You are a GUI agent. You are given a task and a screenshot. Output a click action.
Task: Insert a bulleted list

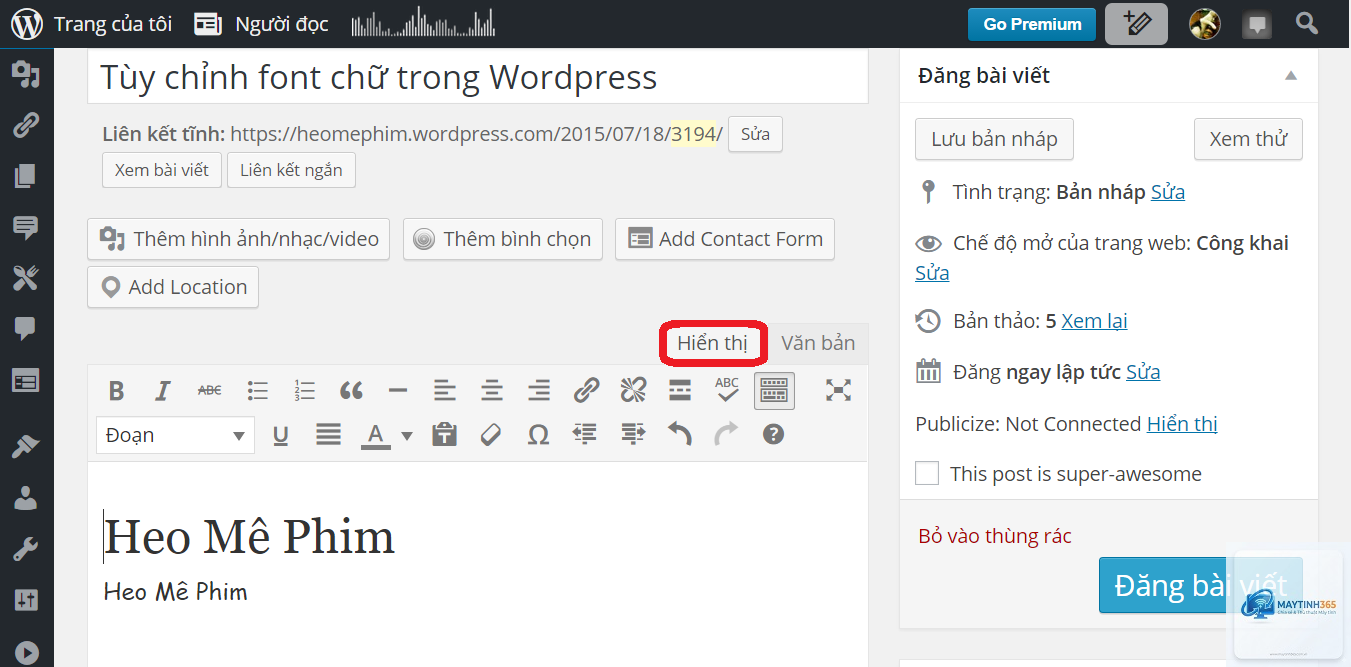tap(258, 391)
